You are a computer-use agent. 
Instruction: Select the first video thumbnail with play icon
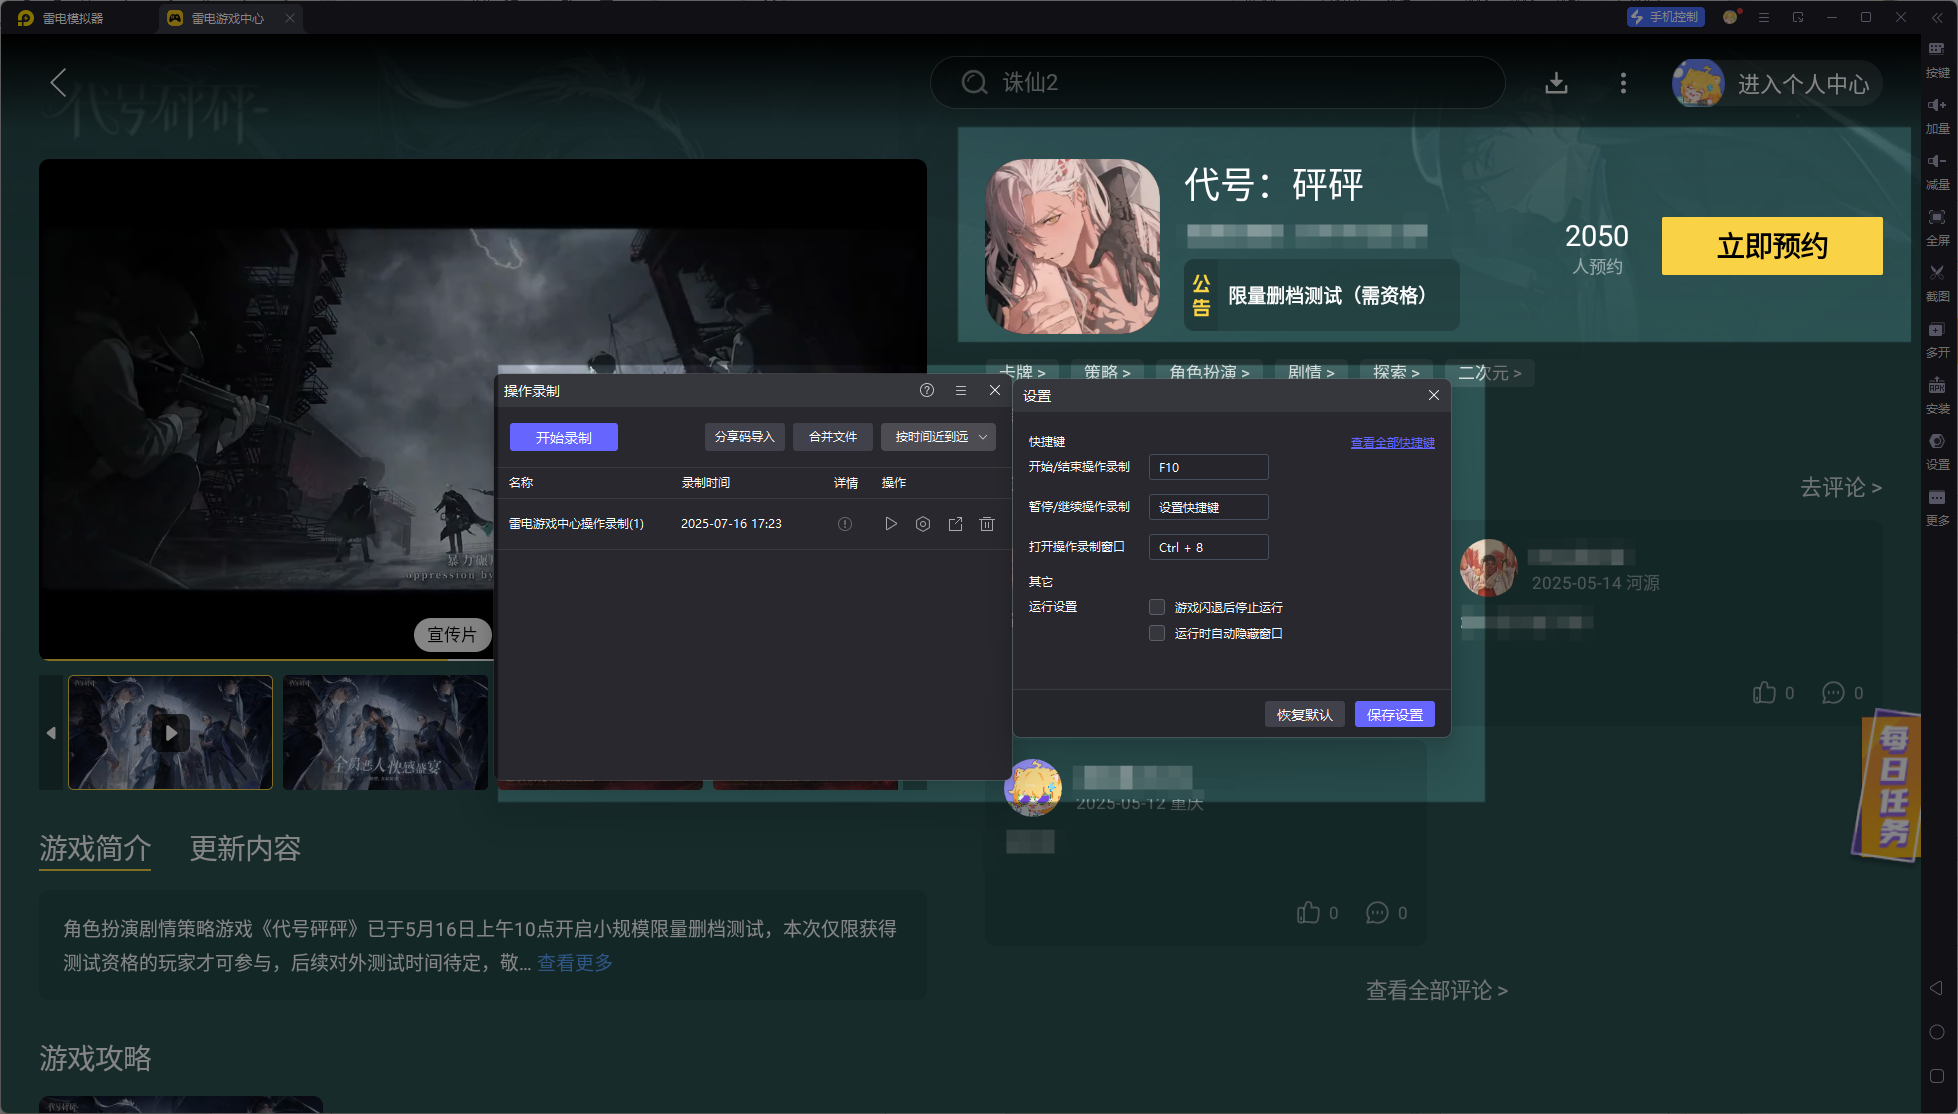click(x=170, y=732)
